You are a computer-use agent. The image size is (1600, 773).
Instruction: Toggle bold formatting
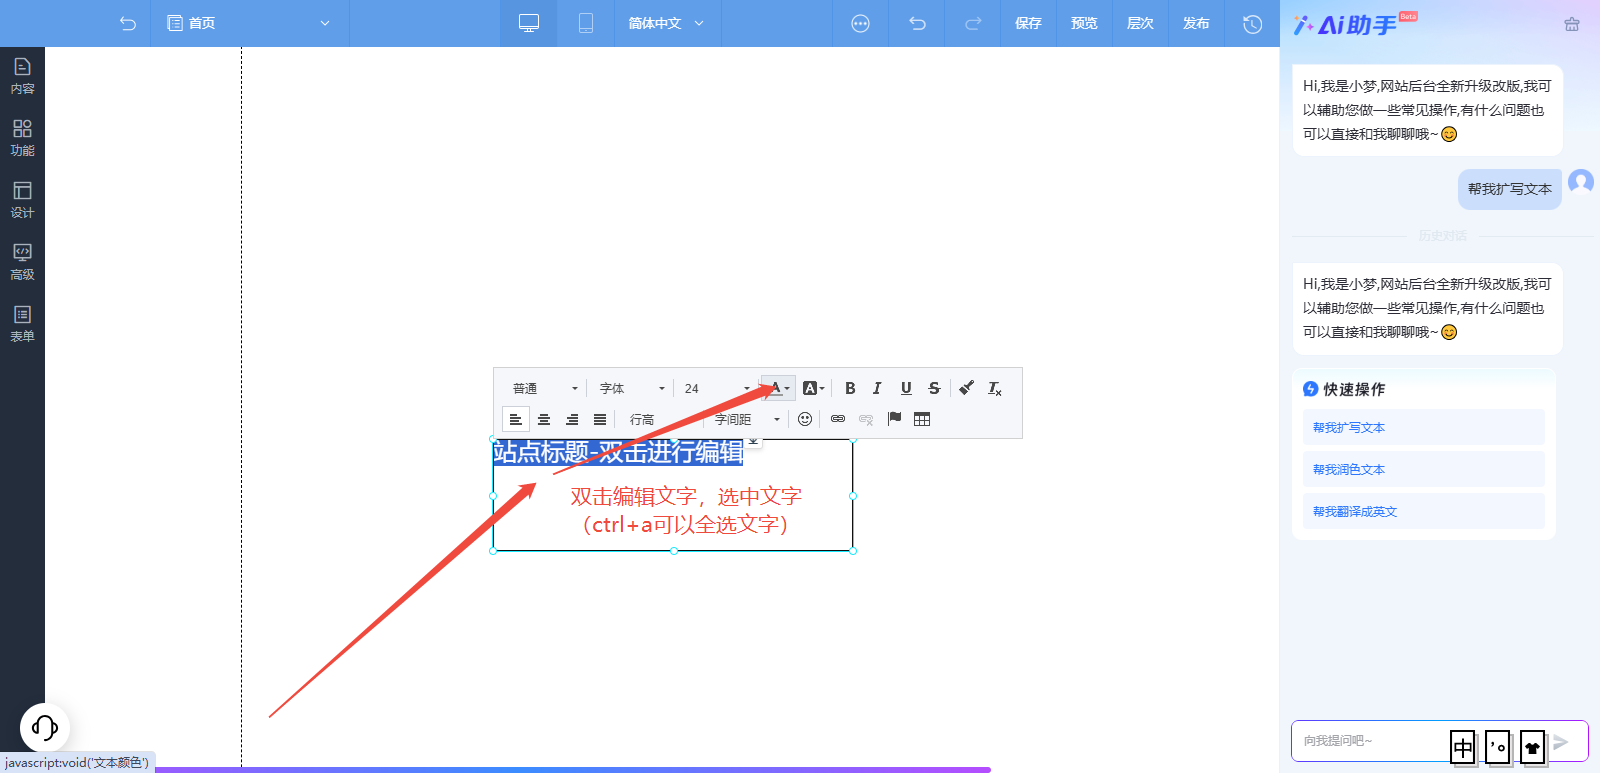pos(850,388)
